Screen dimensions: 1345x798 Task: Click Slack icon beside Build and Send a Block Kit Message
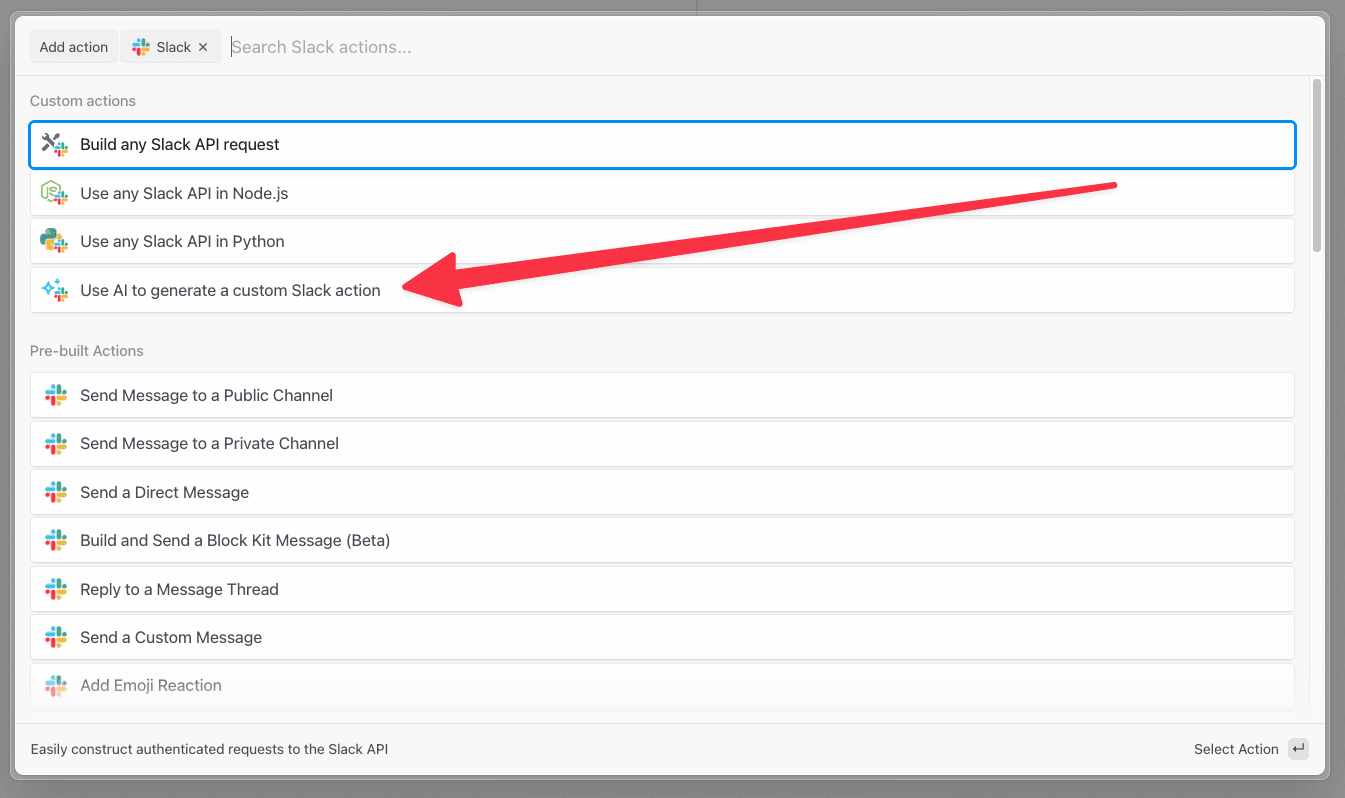tap(56, 540)
